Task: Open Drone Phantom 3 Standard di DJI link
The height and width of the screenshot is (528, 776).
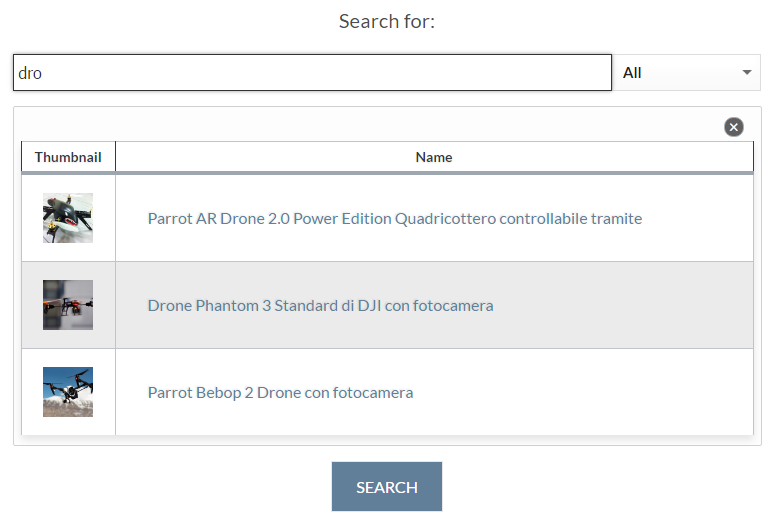Action: [320, 305]
